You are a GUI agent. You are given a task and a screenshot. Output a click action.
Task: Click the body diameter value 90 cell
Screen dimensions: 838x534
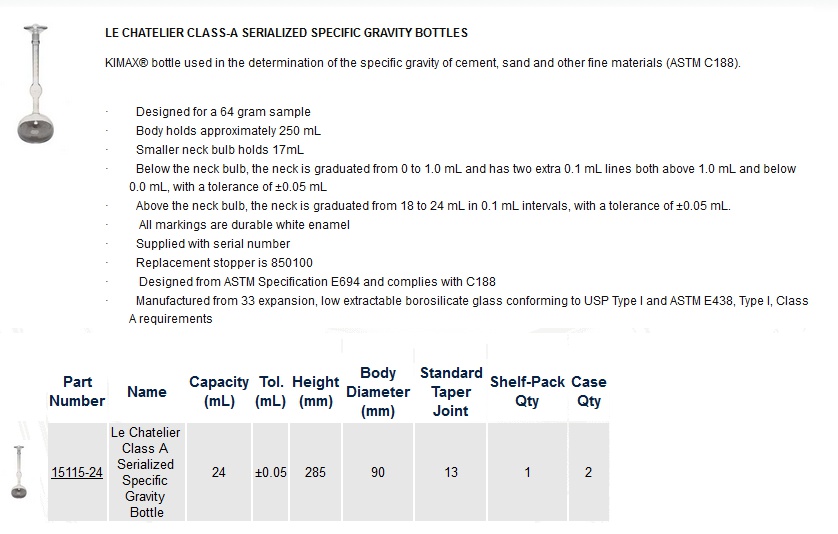(378, 472)
